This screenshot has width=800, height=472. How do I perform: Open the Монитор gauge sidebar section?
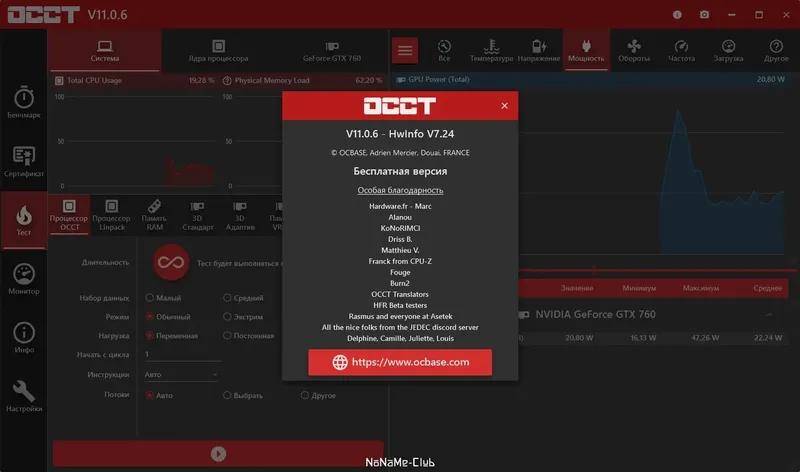23,279
